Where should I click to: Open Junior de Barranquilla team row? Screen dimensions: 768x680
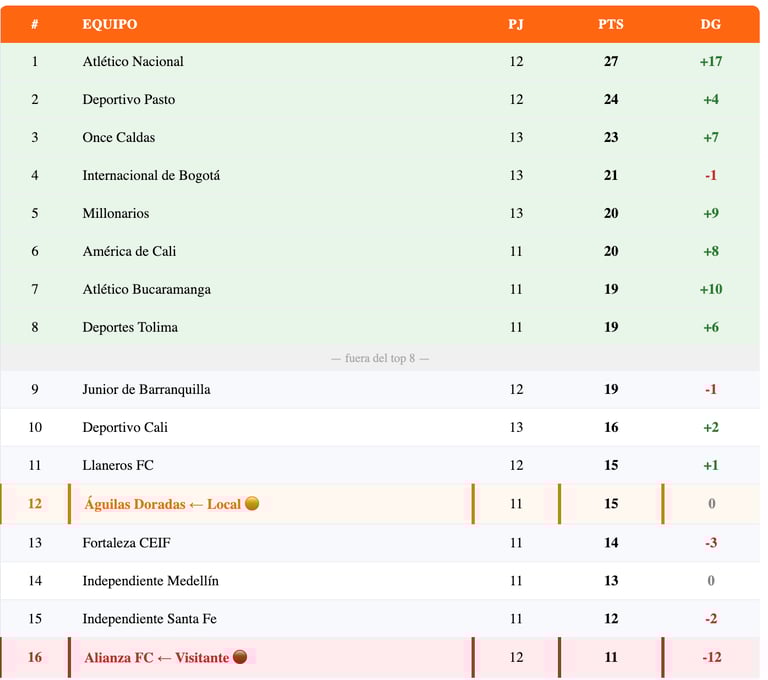tap(146, 389)
